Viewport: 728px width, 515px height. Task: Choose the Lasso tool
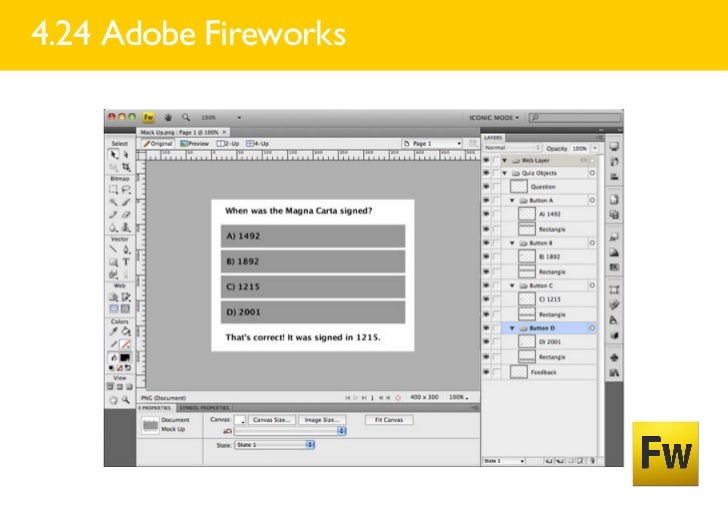click(x=126, y=189)
